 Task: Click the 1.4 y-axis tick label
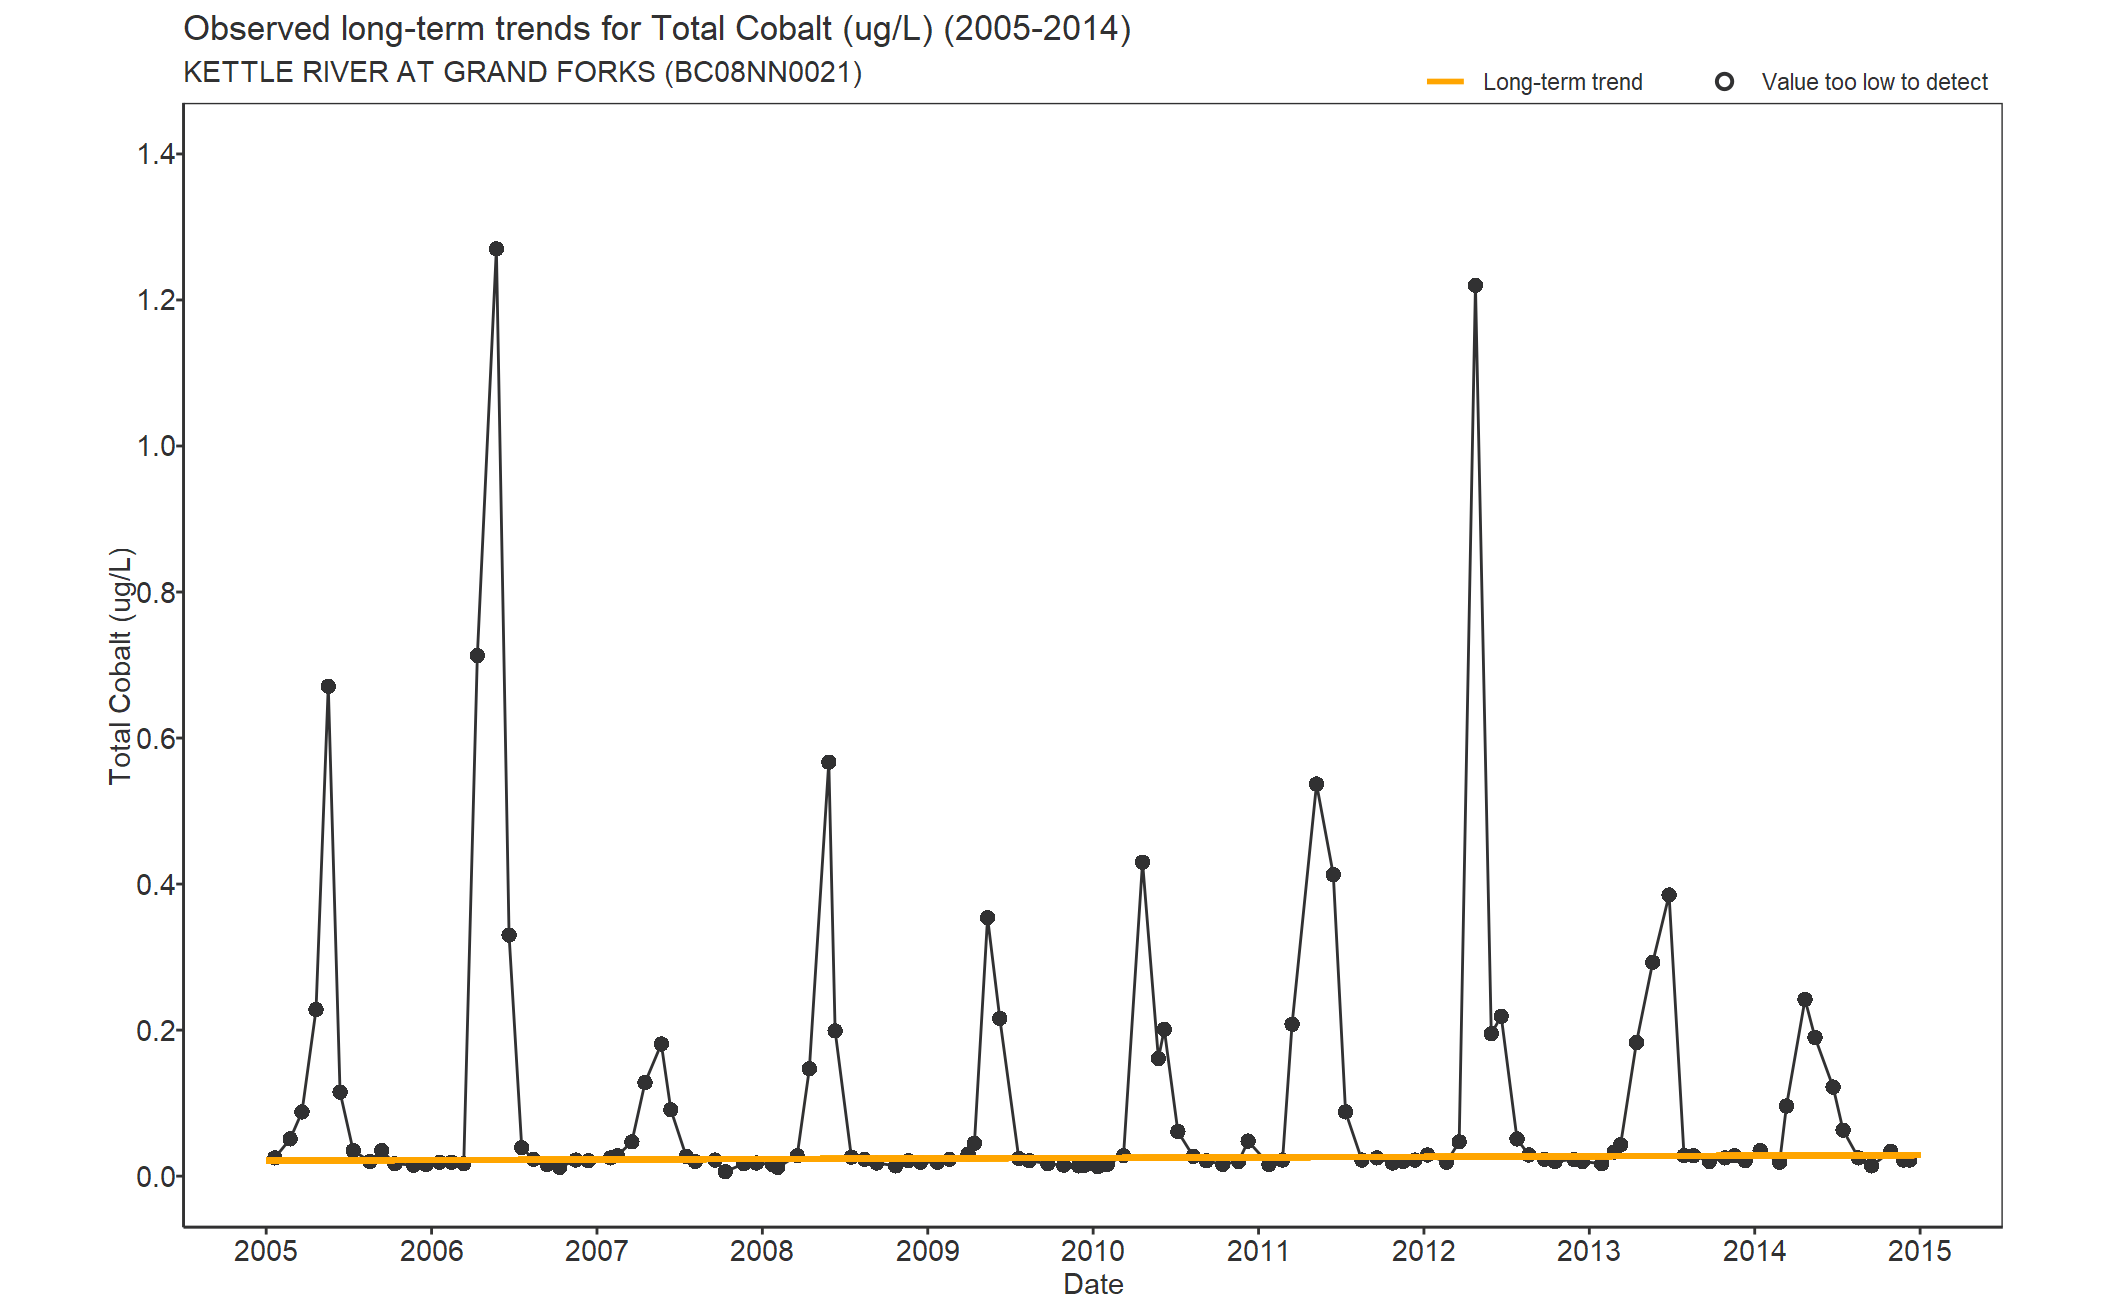coord(156,154)
